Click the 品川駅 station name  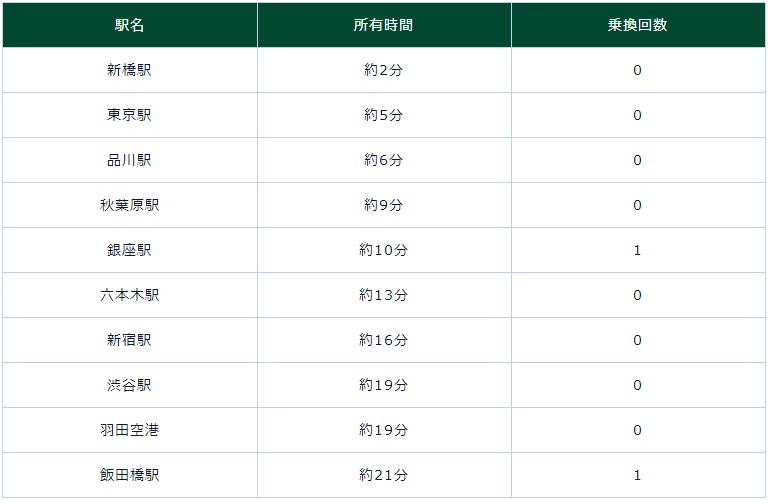[x=130, y=160]
